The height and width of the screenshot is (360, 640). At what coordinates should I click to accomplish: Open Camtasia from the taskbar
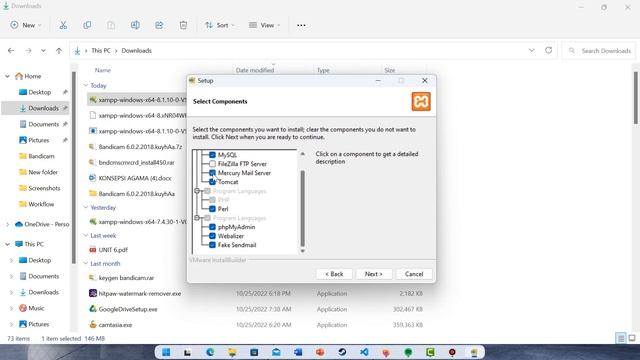tap(430, 352)
